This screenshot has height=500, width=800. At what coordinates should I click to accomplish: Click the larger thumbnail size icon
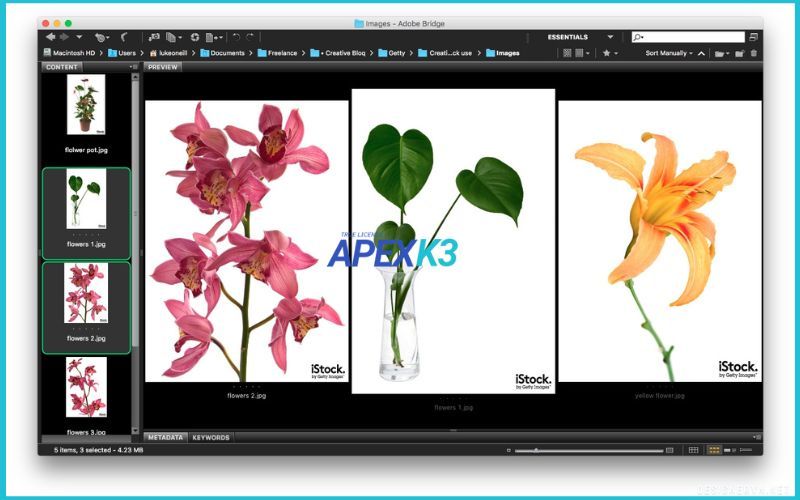point(670,450)
